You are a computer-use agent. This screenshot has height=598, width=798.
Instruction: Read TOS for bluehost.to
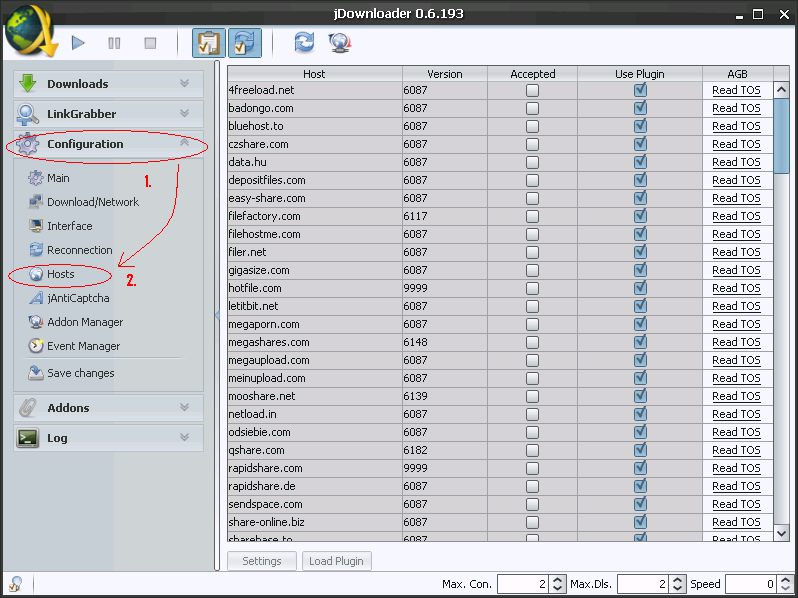click(736, 126)
